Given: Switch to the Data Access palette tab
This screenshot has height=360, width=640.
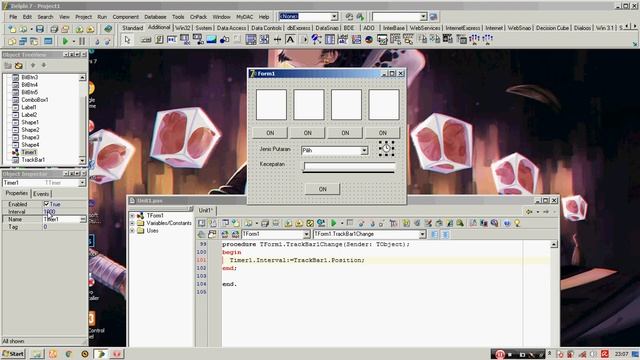Looking at the screenshot, I should pos(231,28).
